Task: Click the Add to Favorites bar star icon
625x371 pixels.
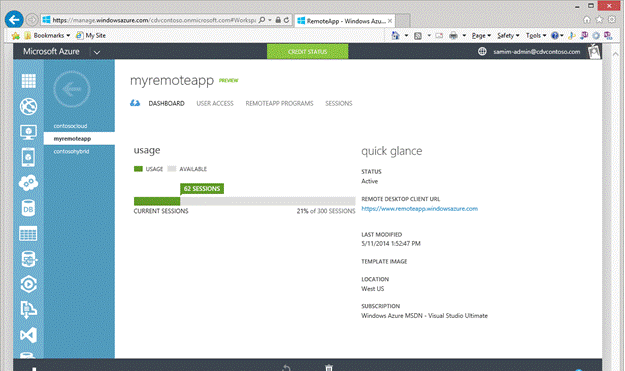Action: coord(16,35)
